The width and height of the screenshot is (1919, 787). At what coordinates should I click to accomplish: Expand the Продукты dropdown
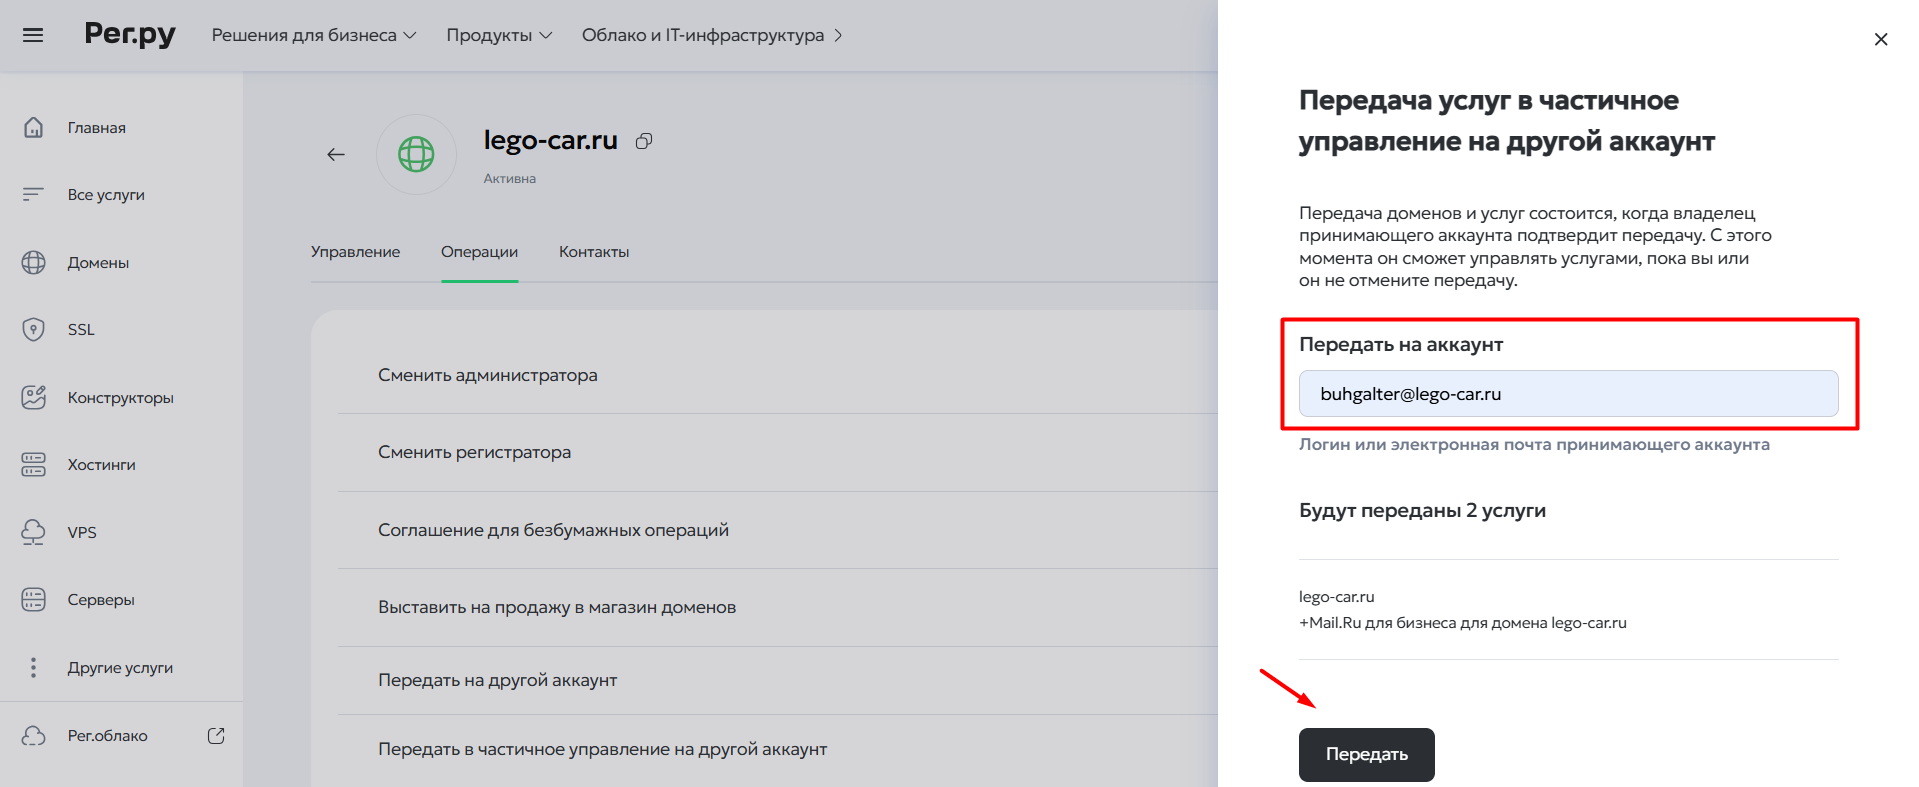tap(499, 35)
